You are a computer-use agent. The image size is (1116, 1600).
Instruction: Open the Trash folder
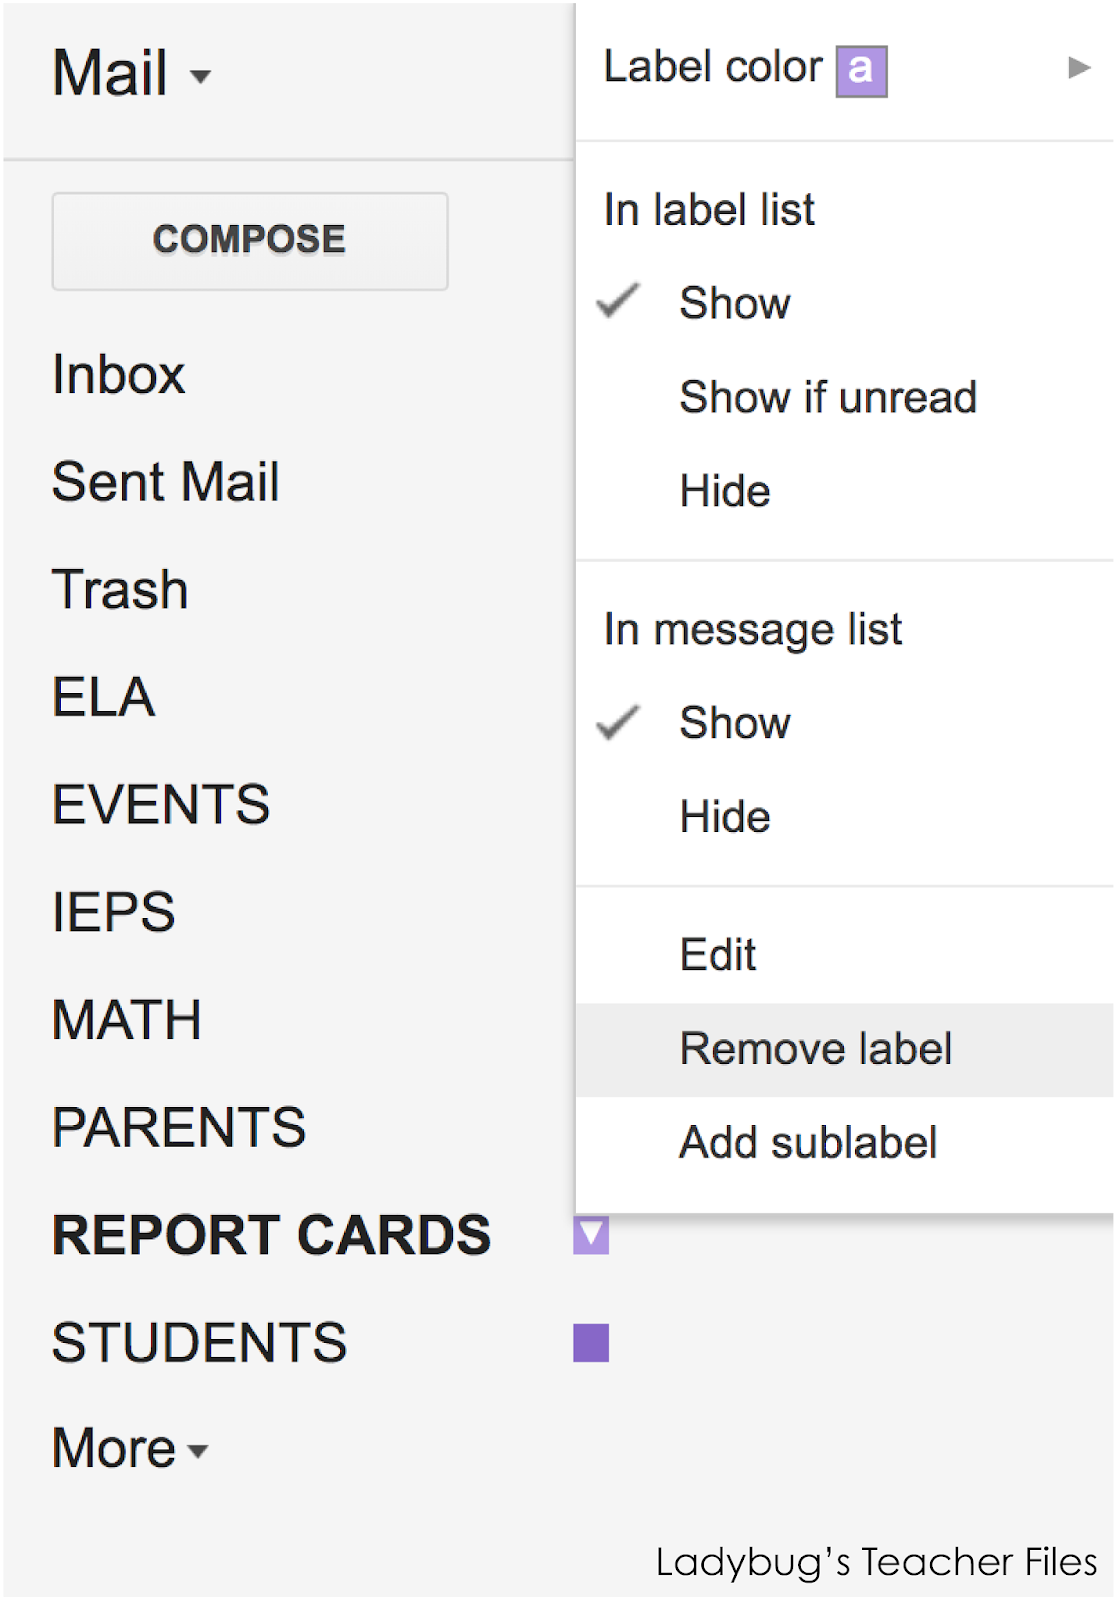click(120, 589)
